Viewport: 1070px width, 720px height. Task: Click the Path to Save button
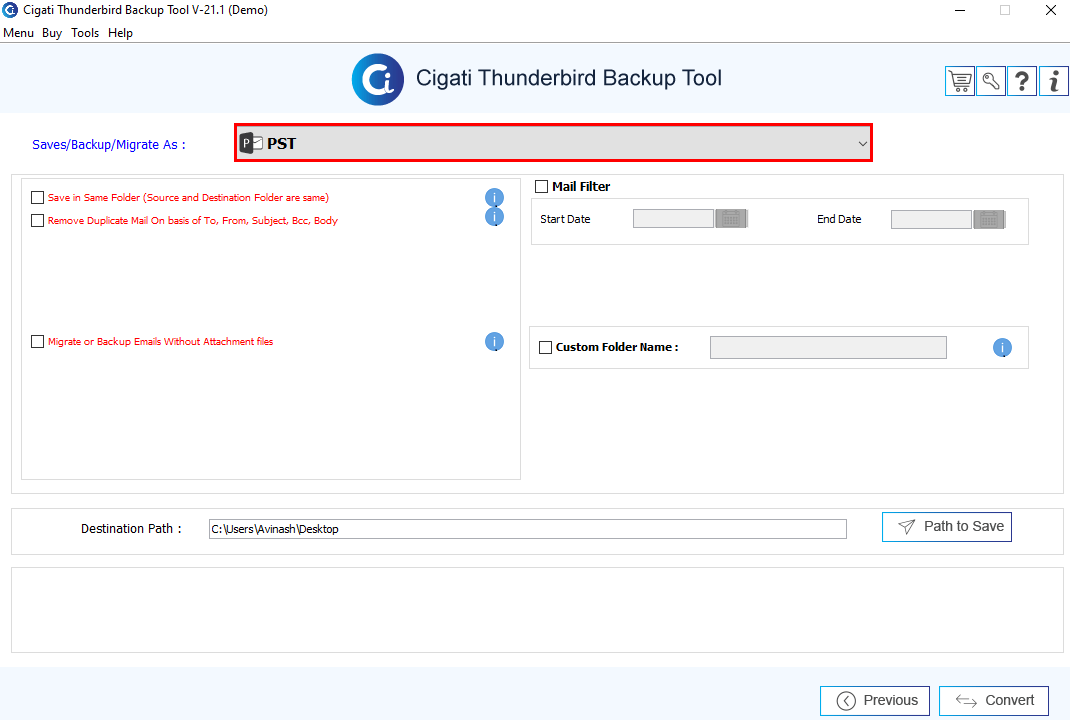946,527
